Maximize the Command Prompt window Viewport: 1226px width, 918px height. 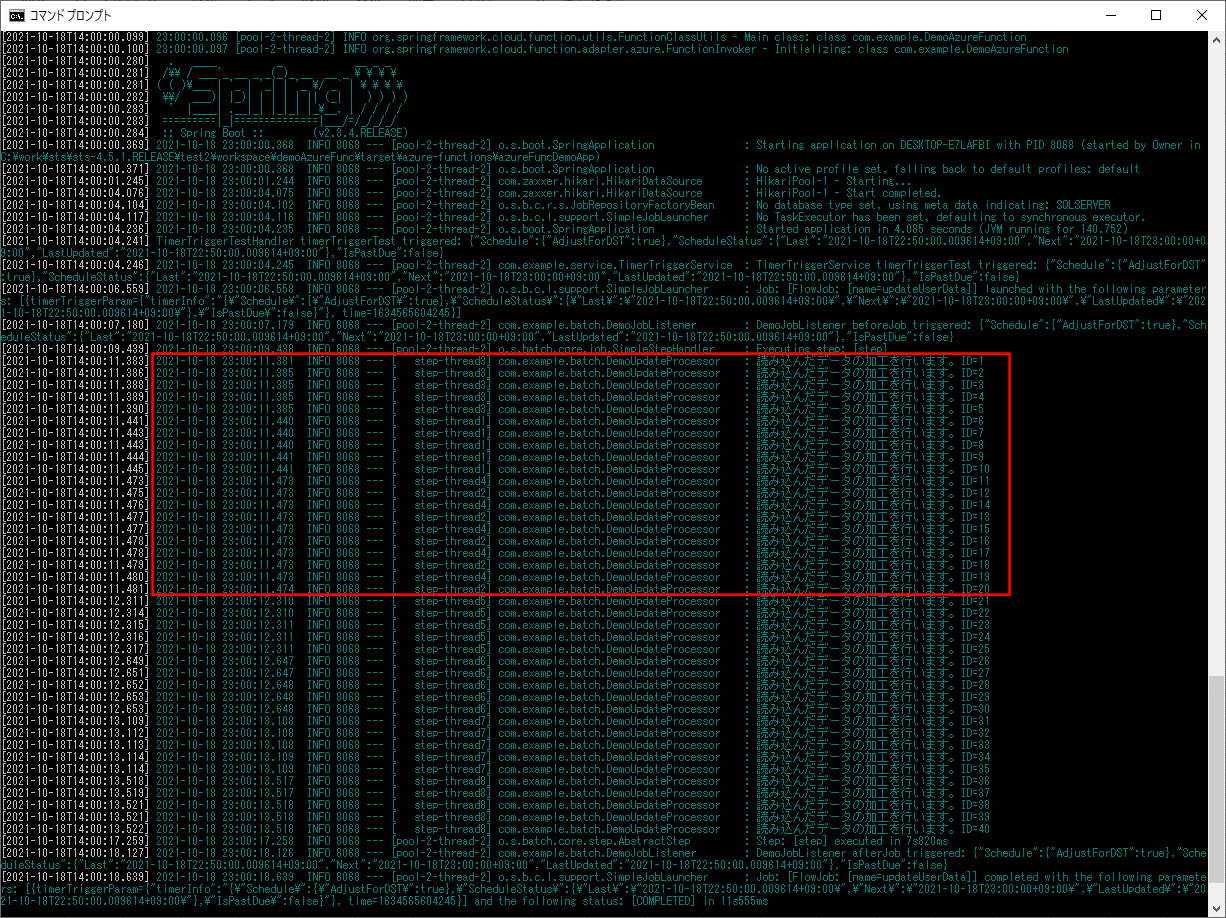point(1156,15)
